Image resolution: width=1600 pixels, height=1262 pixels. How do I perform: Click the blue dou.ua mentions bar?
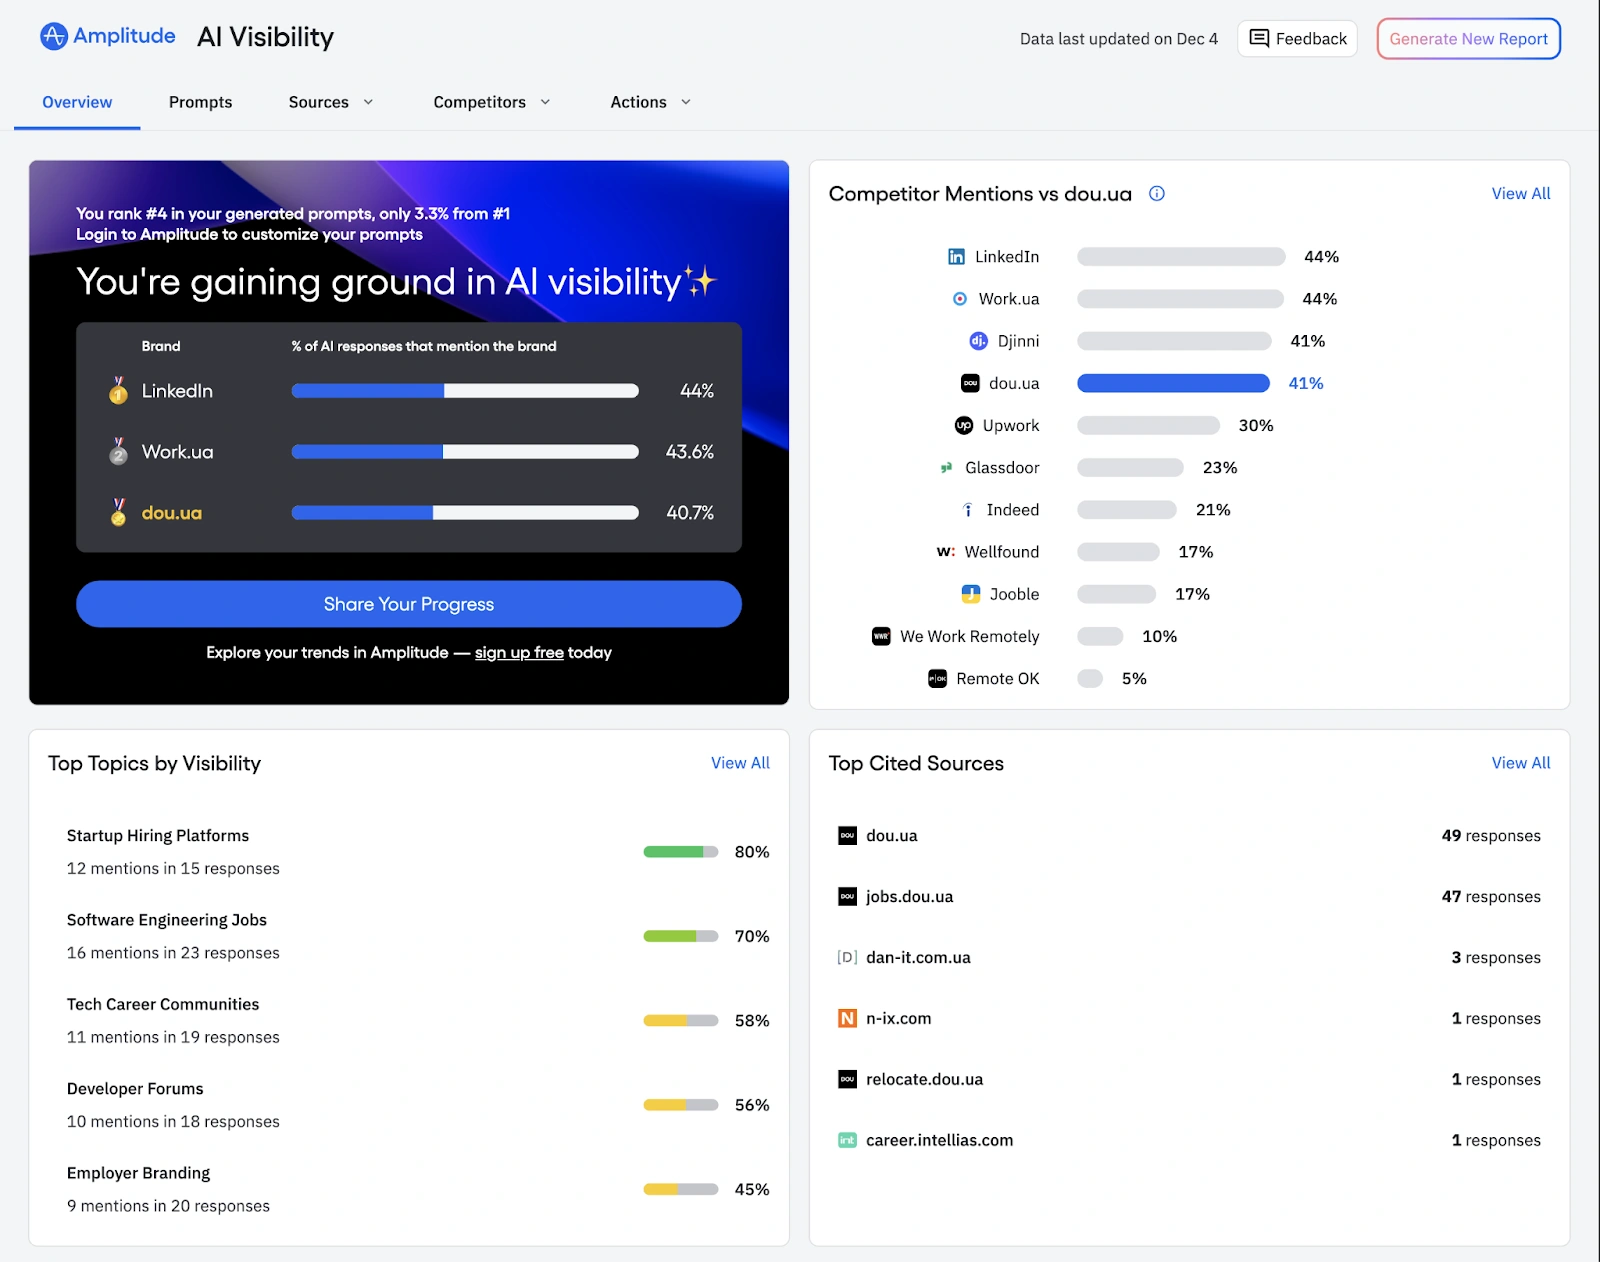click(x=1172, y=383)
